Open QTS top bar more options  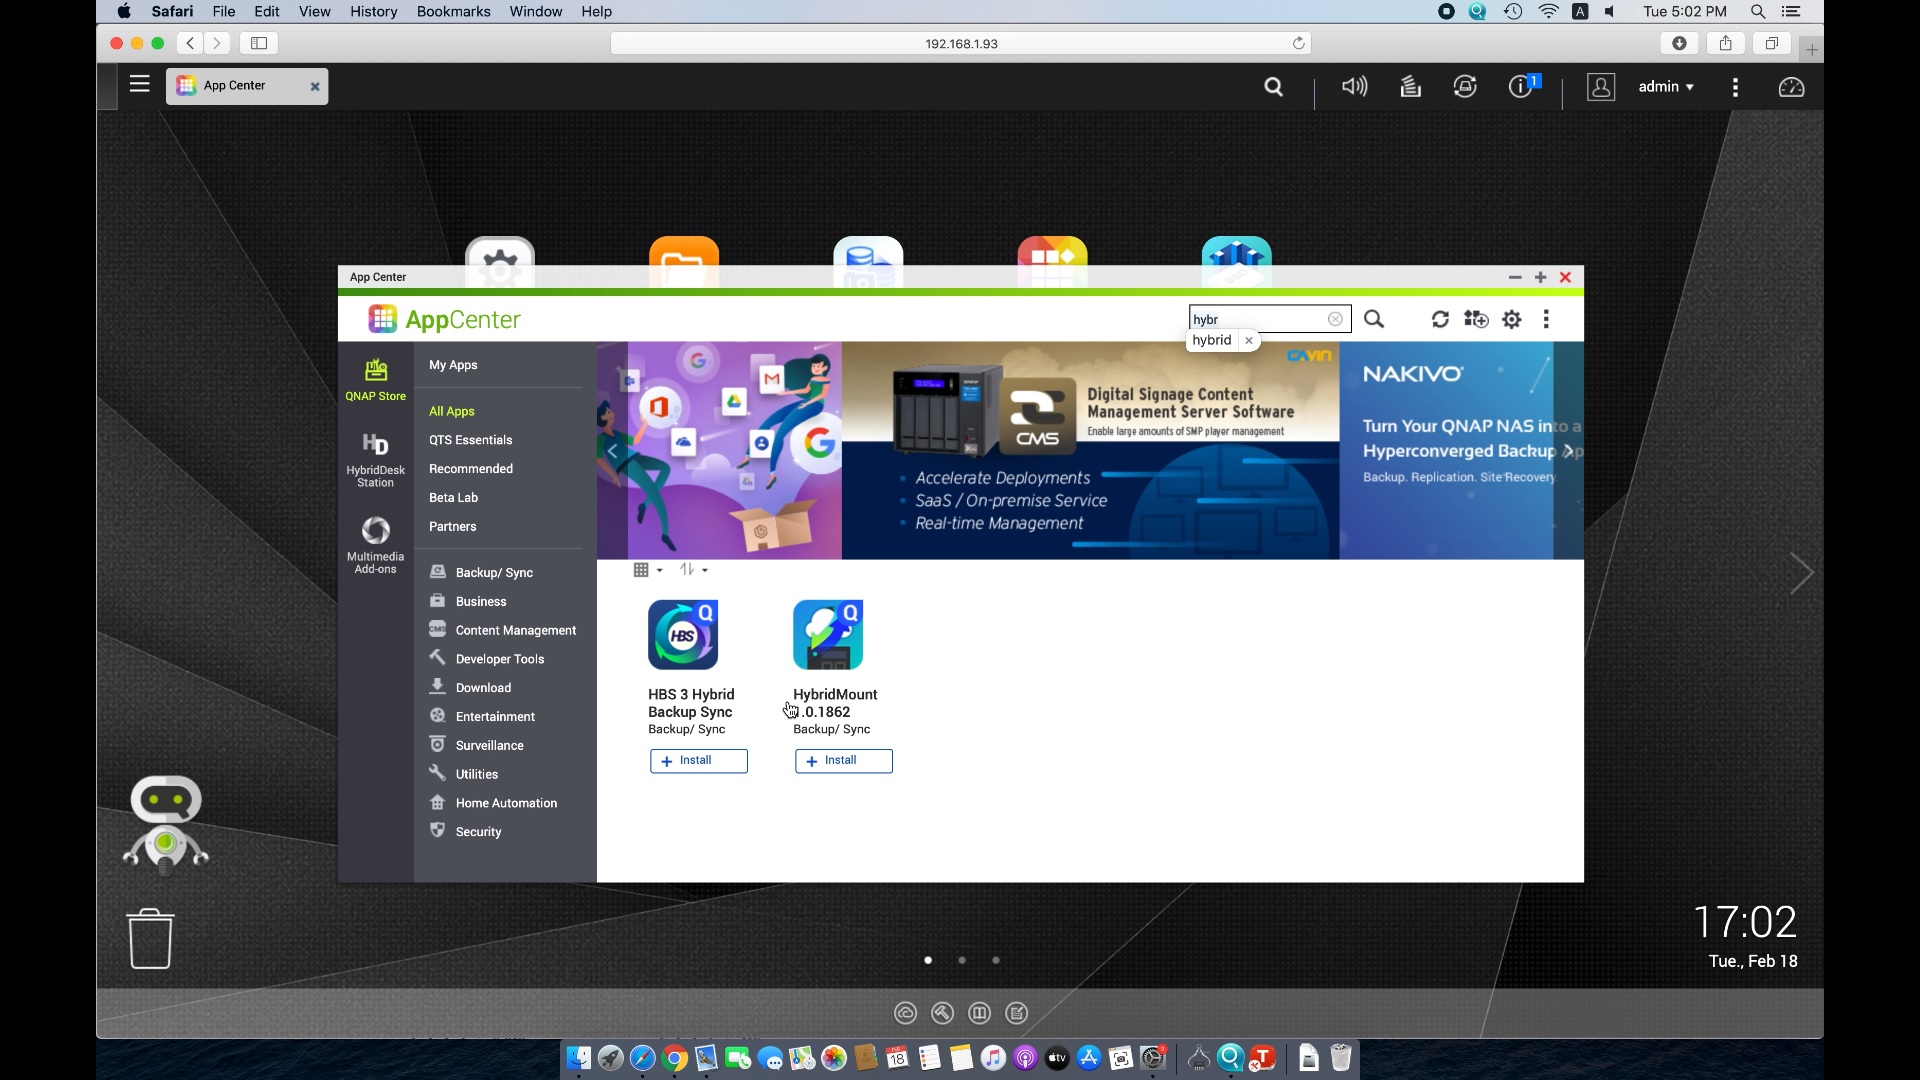click(1735, 87)
